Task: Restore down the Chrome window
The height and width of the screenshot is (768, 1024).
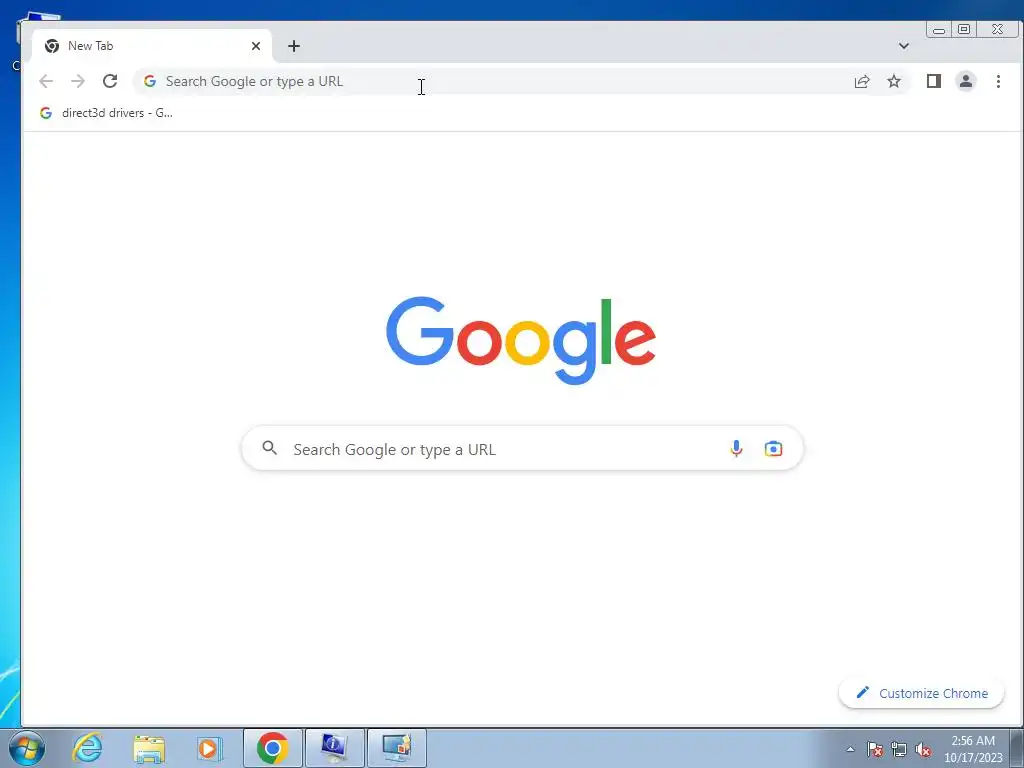Action: (964, 29)
